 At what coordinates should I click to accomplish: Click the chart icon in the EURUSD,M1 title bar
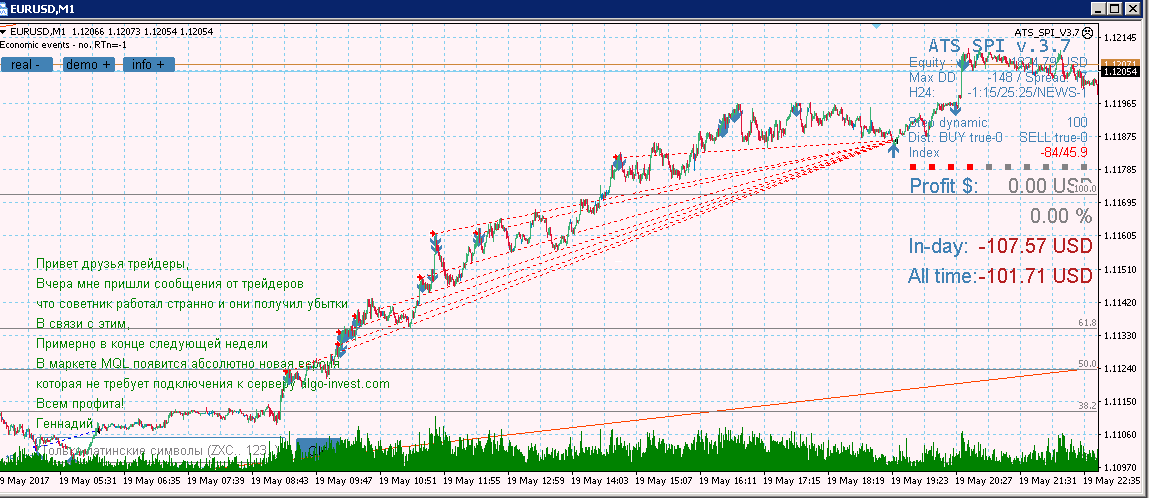tap(5, 10)
